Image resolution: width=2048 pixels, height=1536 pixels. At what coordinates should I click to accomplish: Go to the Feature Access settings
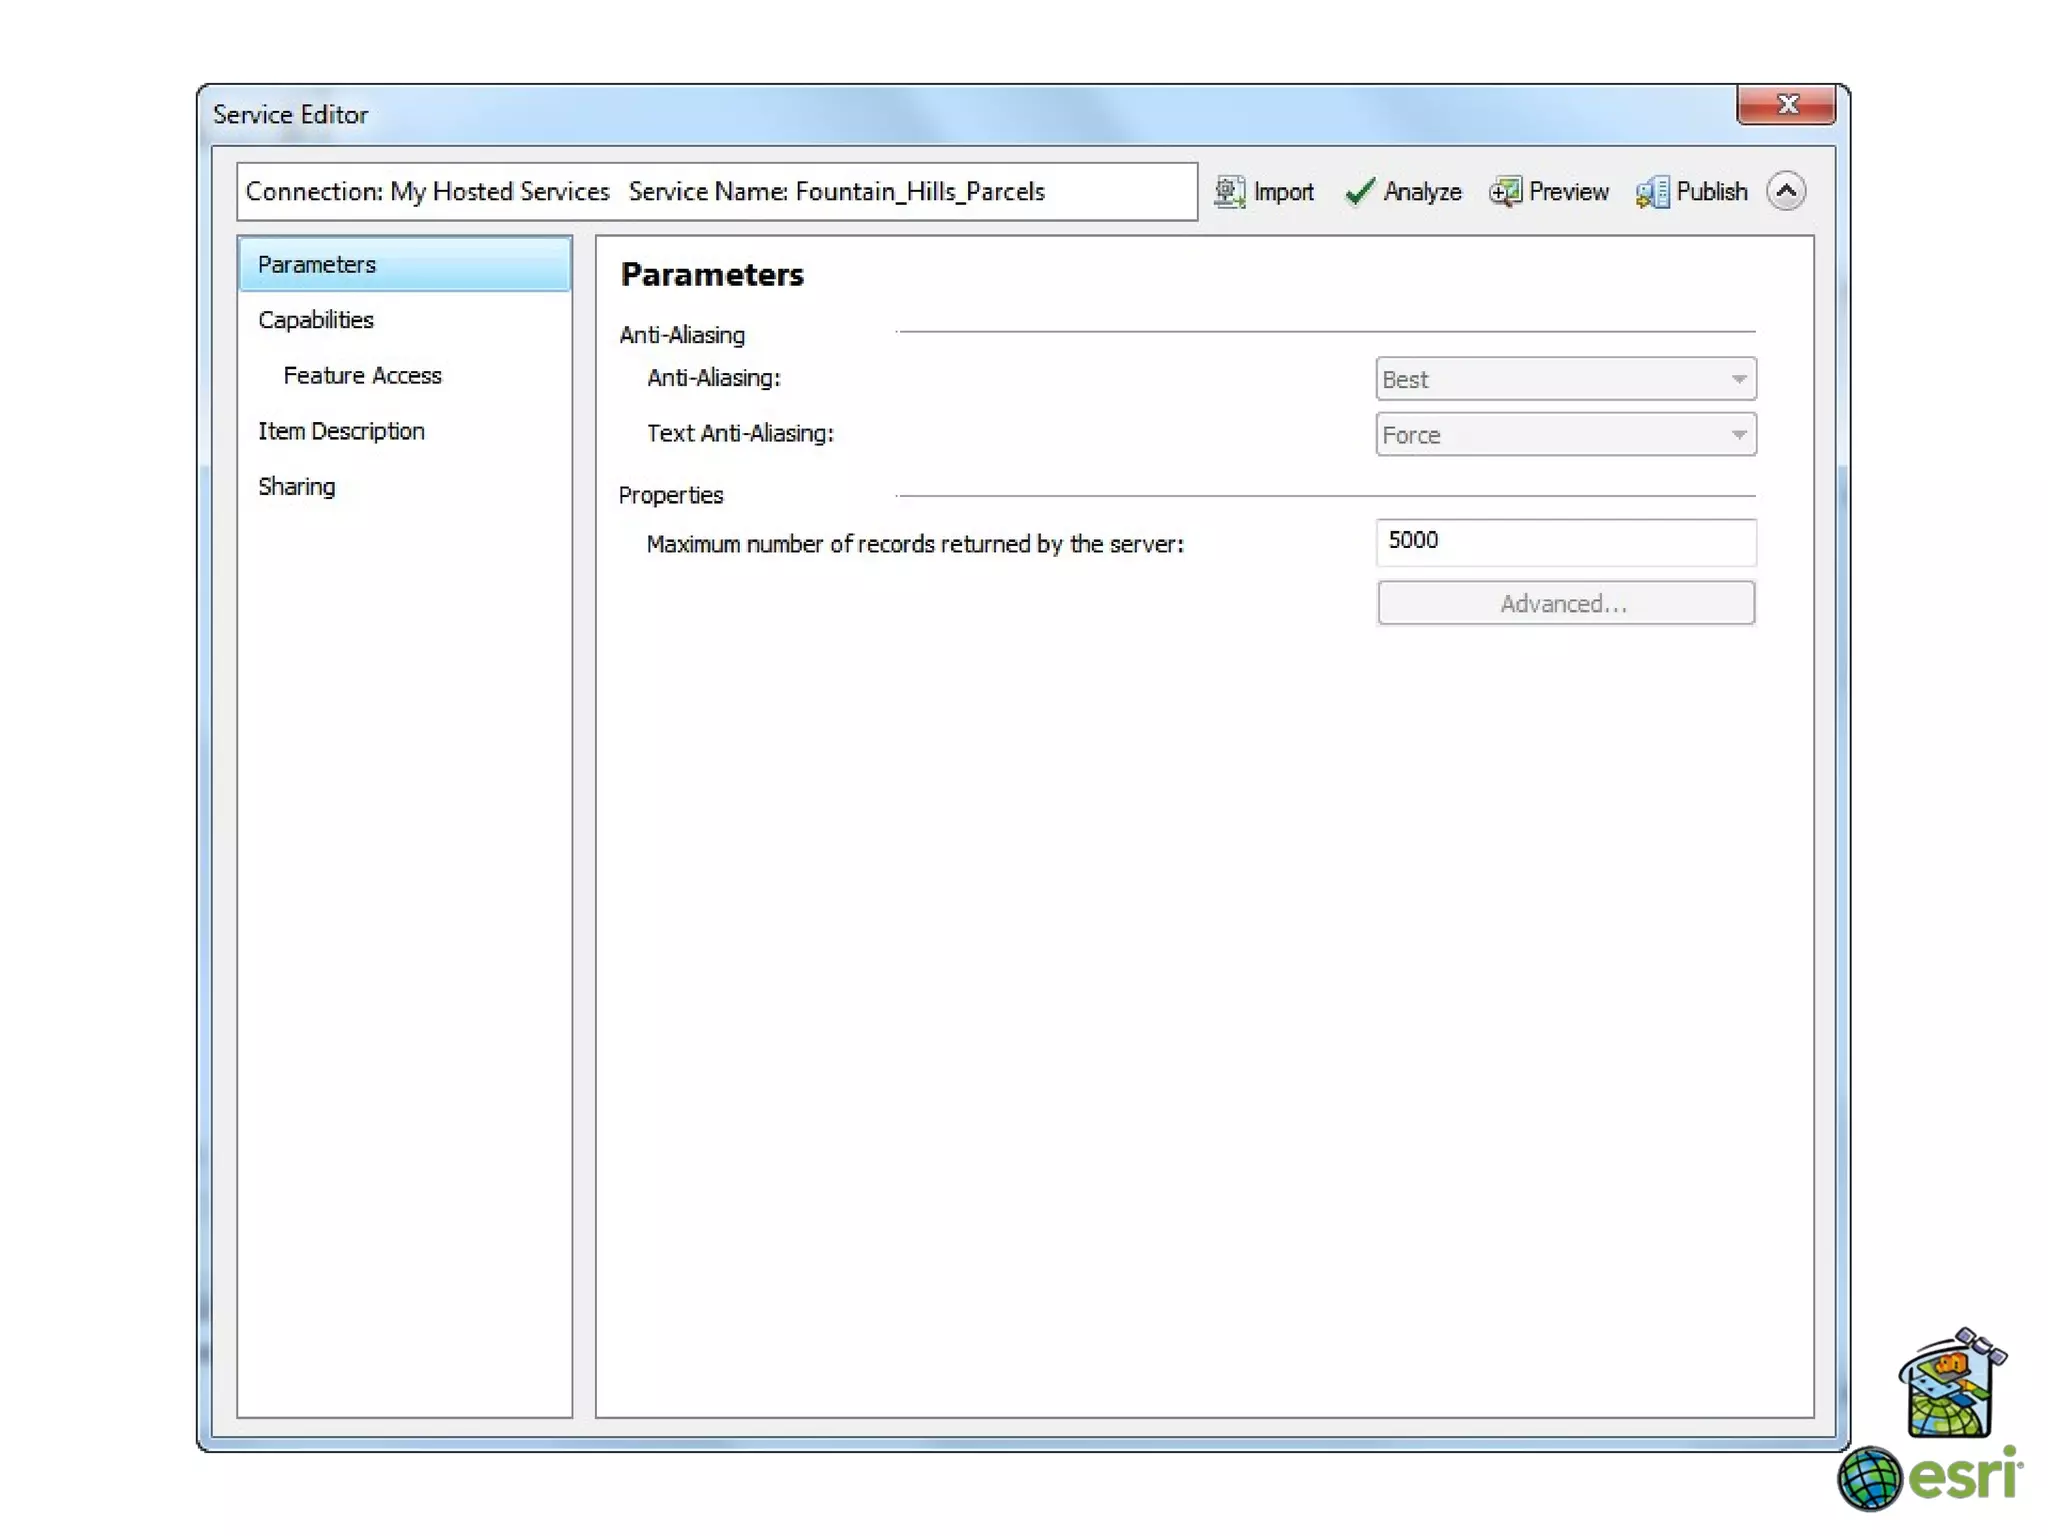pyautogui.click(x=362, y=375)
